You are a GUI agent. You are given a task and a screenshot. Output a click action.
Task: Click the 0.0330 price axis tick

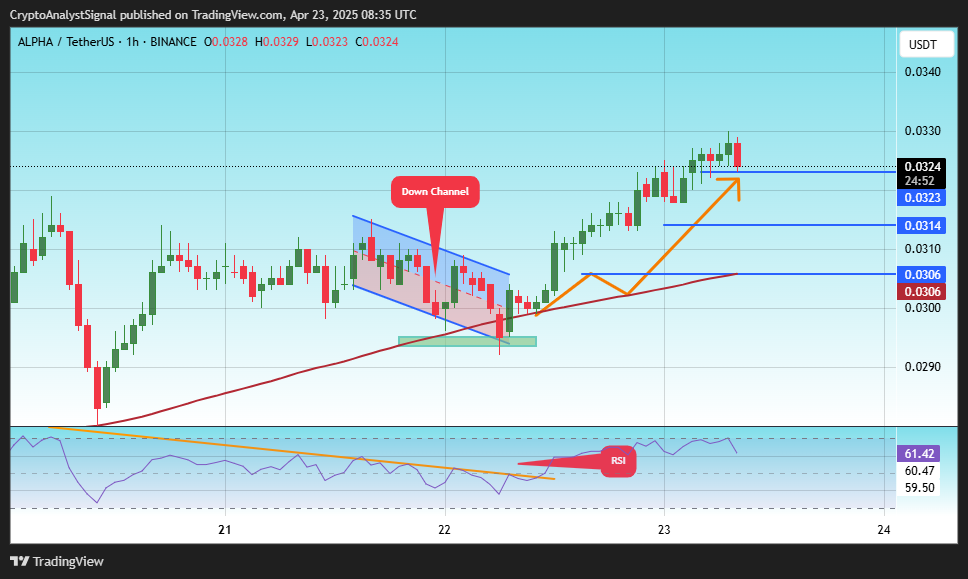pos(922,131)
